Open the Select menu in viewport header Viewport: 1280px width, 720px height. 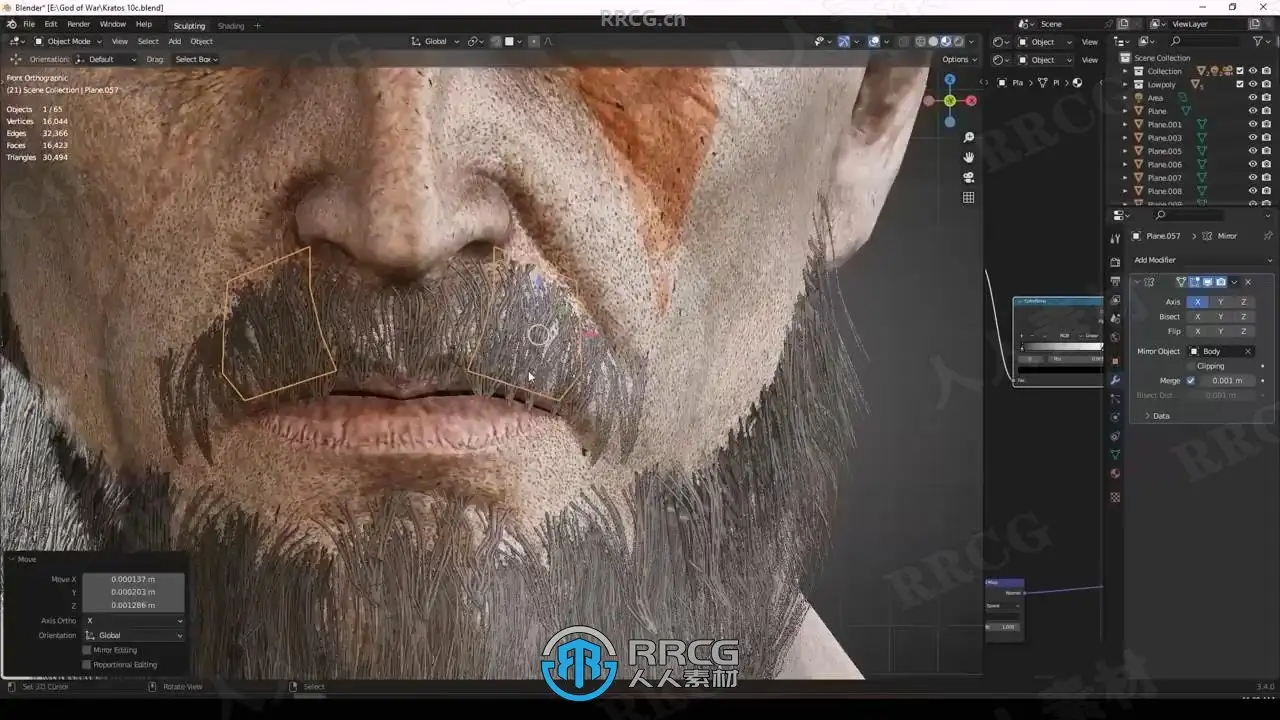pos(148,42)
